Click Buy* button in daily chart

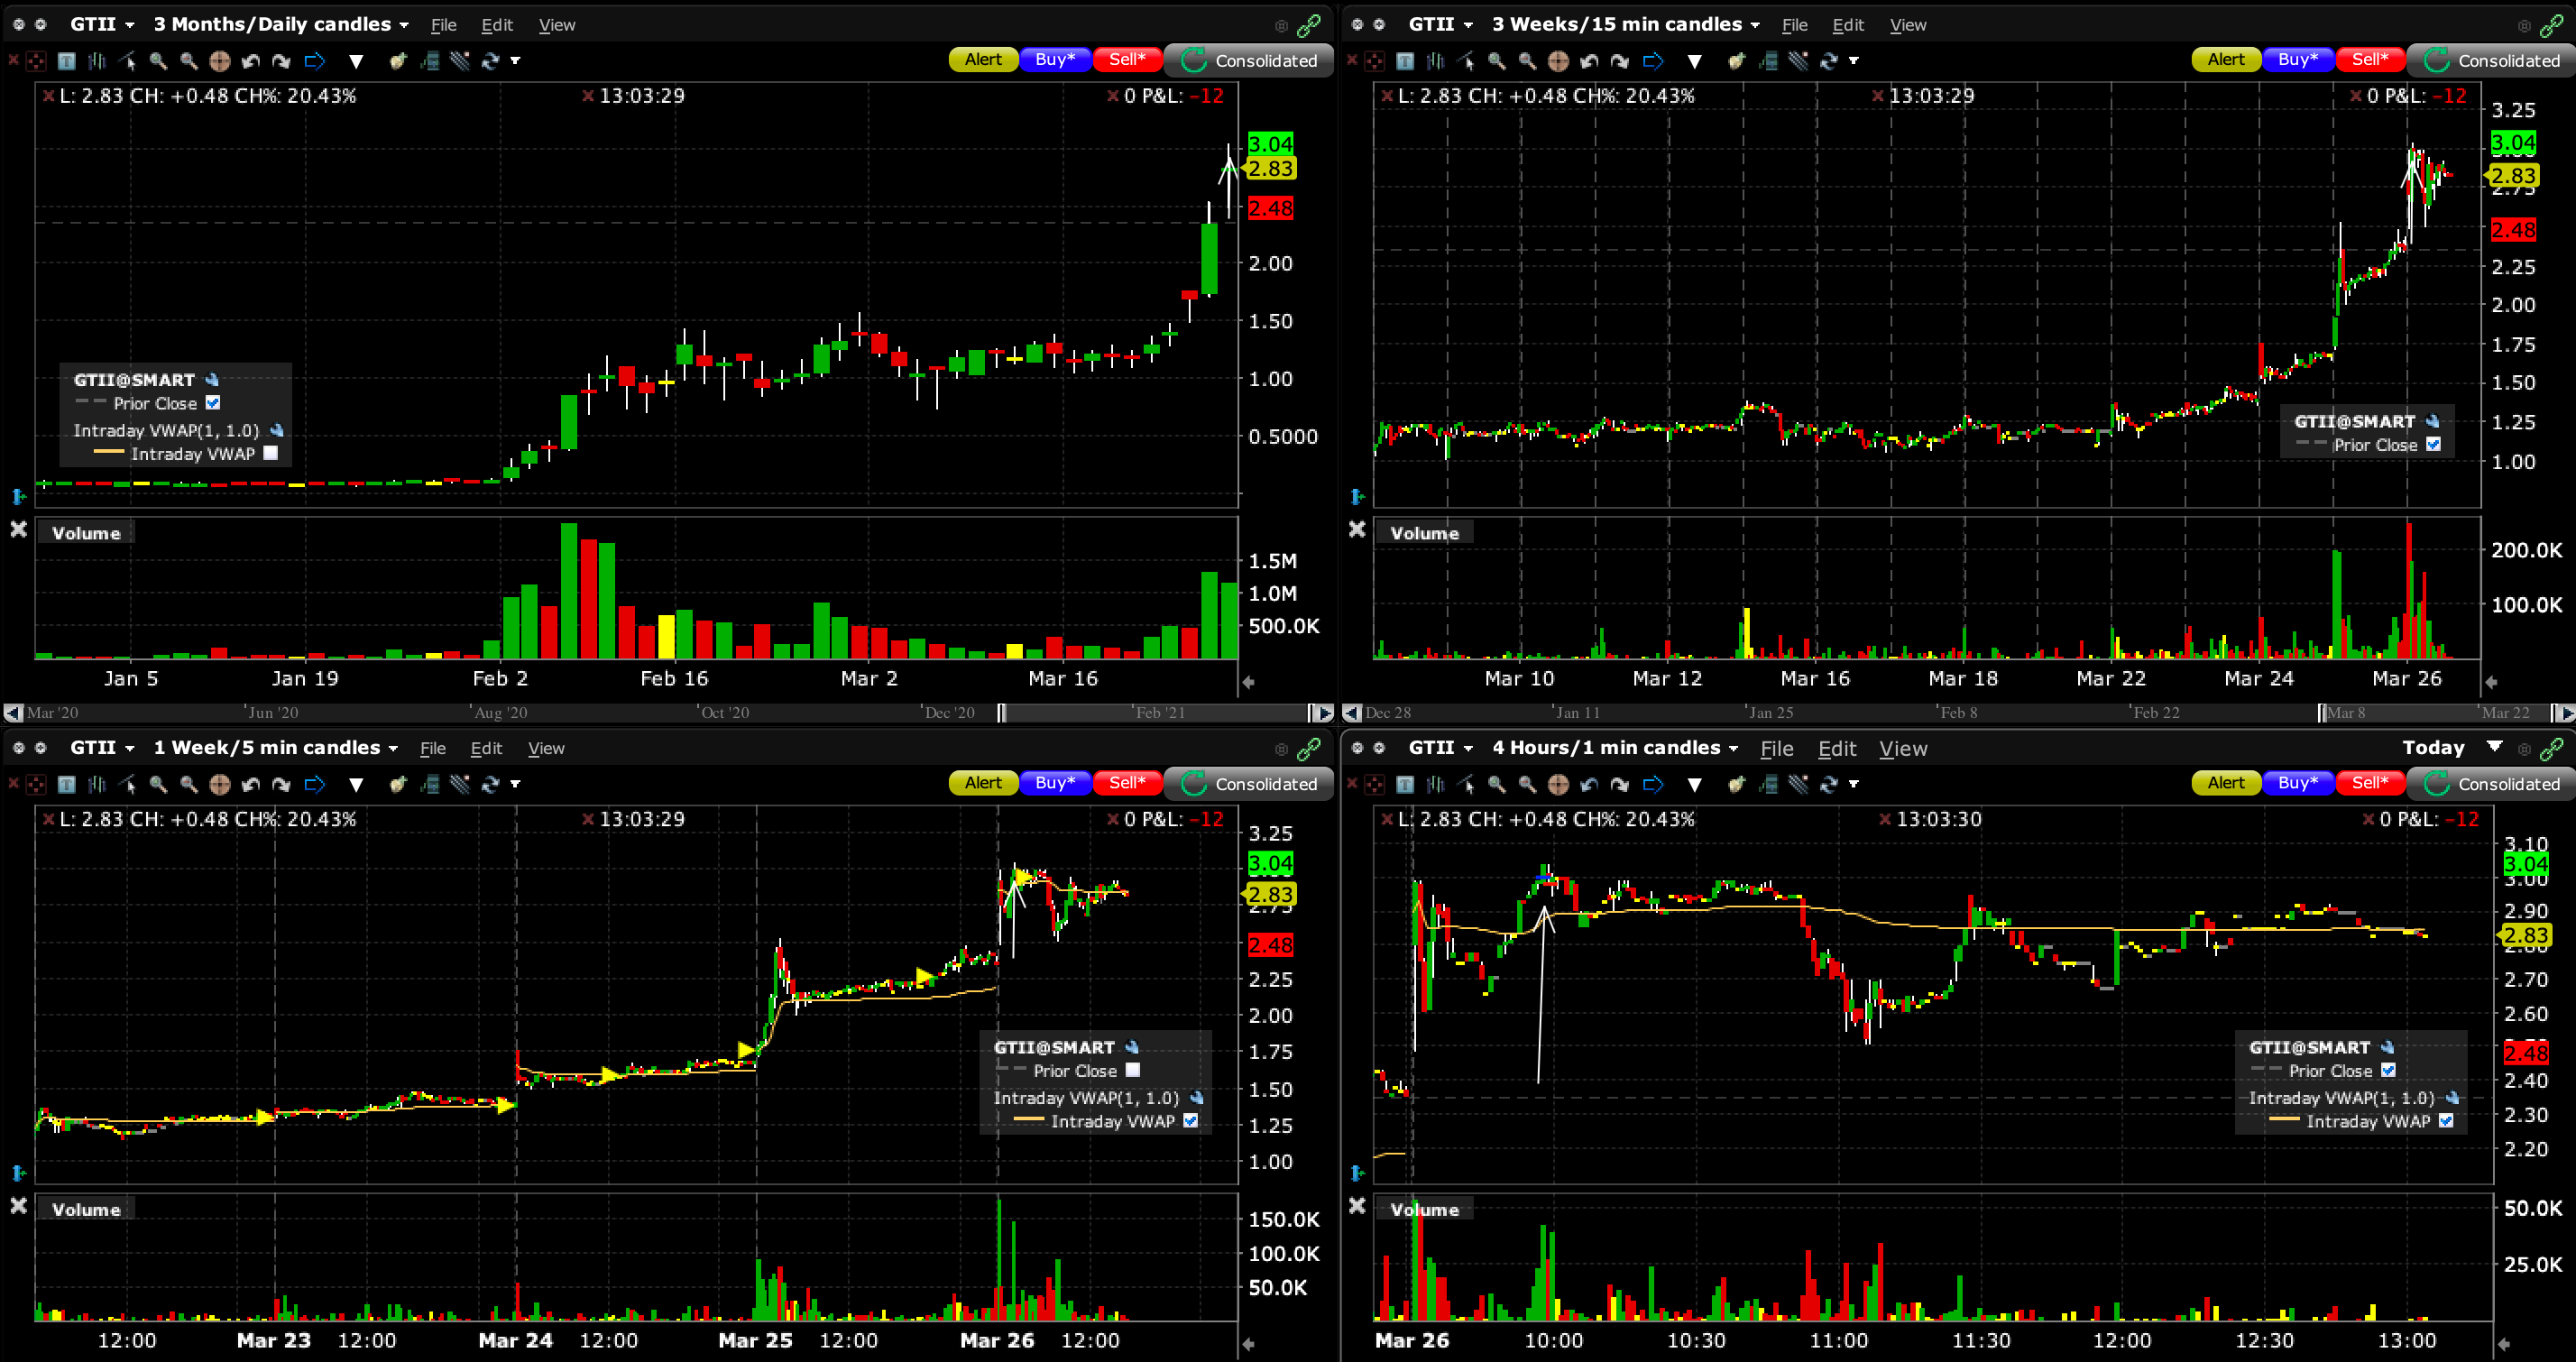tap(1055, 60)
